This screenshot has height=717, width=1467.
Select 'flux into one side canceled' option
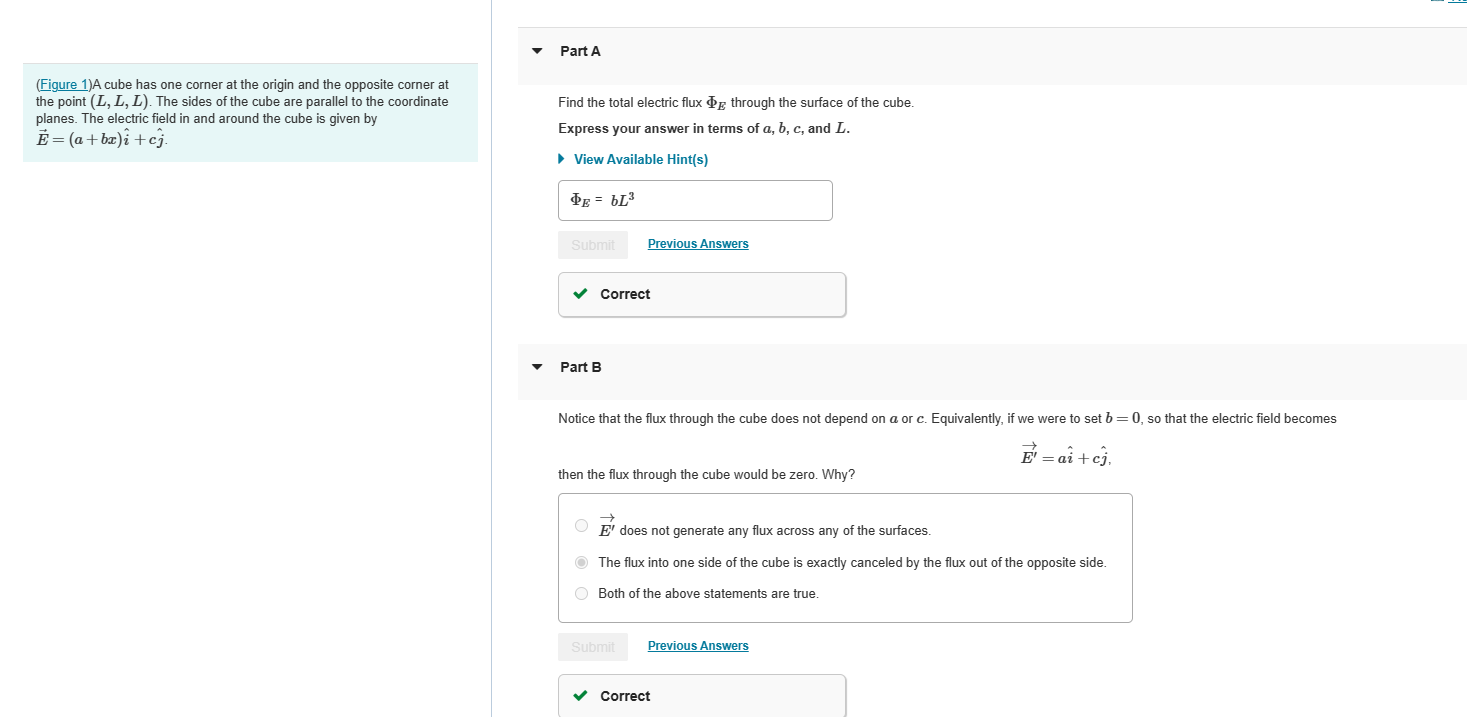[x=582, y=562]
